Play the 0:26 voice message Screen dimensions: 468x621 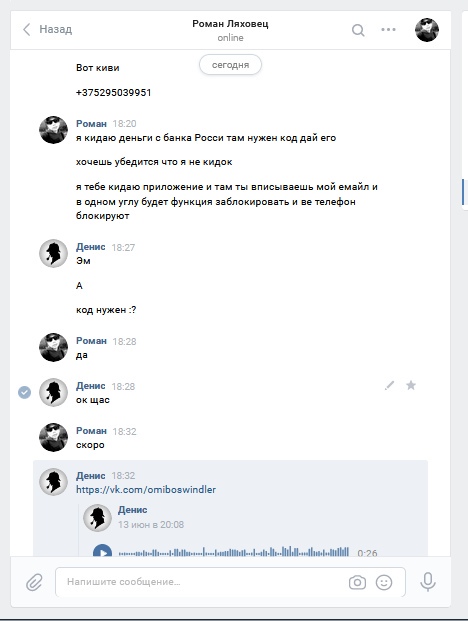point(102,551)
